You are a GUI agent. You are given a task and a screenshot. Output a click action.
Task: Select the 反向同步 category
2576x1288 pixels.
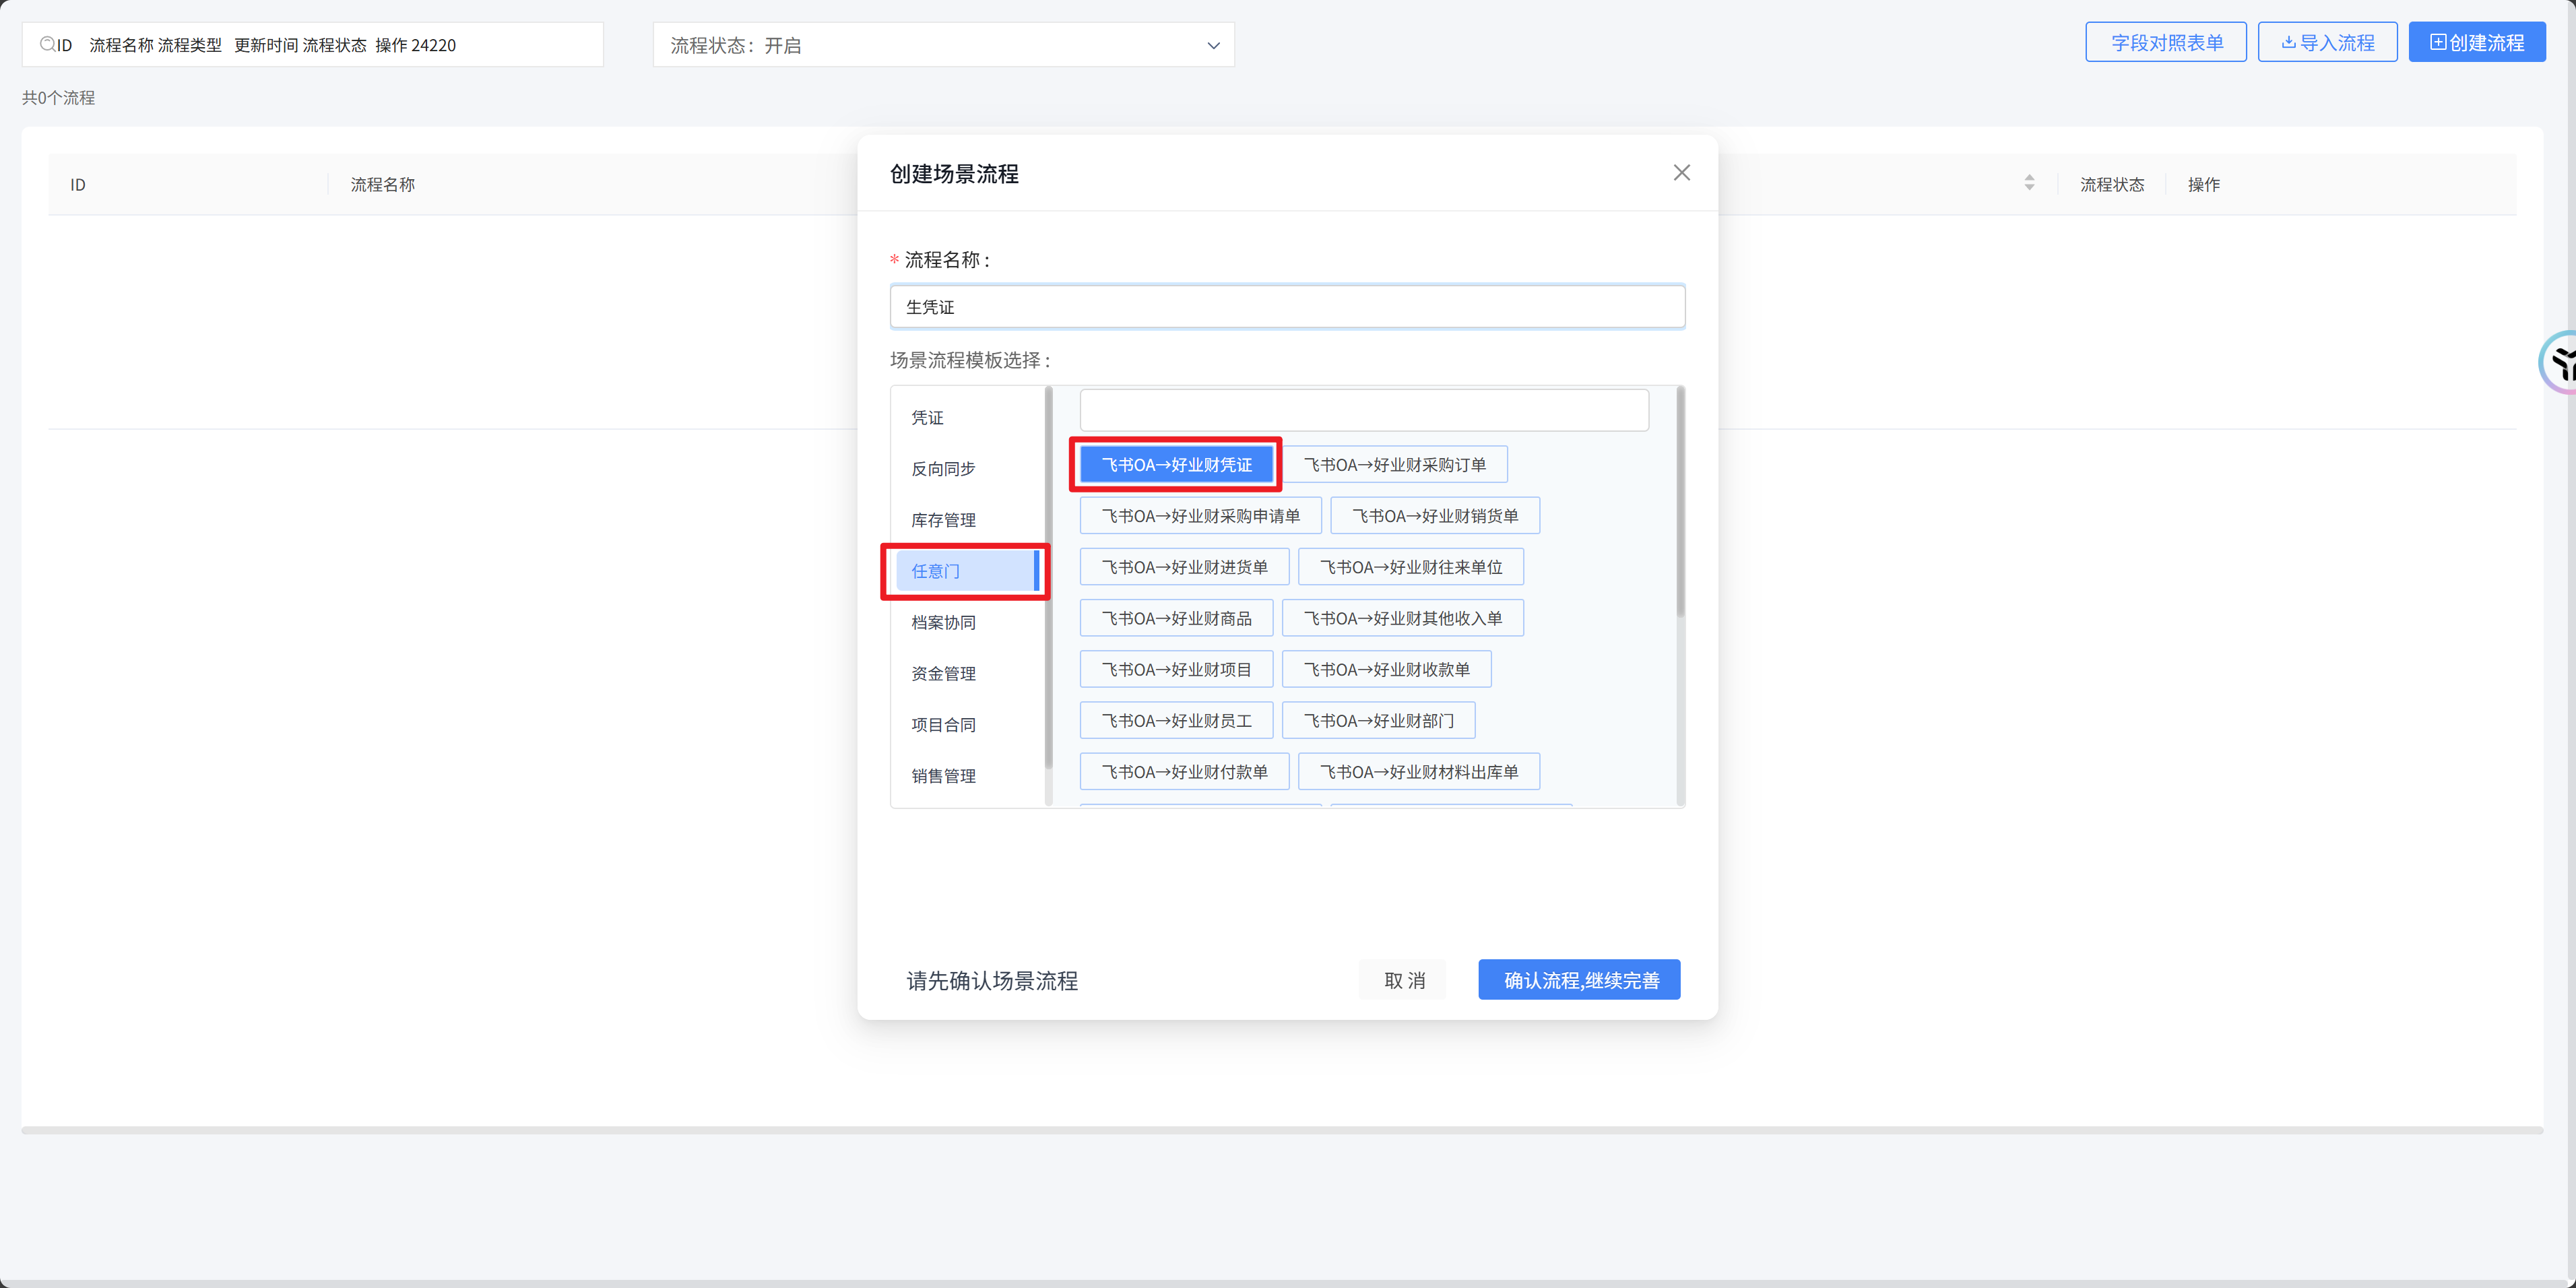pos(942,468)
